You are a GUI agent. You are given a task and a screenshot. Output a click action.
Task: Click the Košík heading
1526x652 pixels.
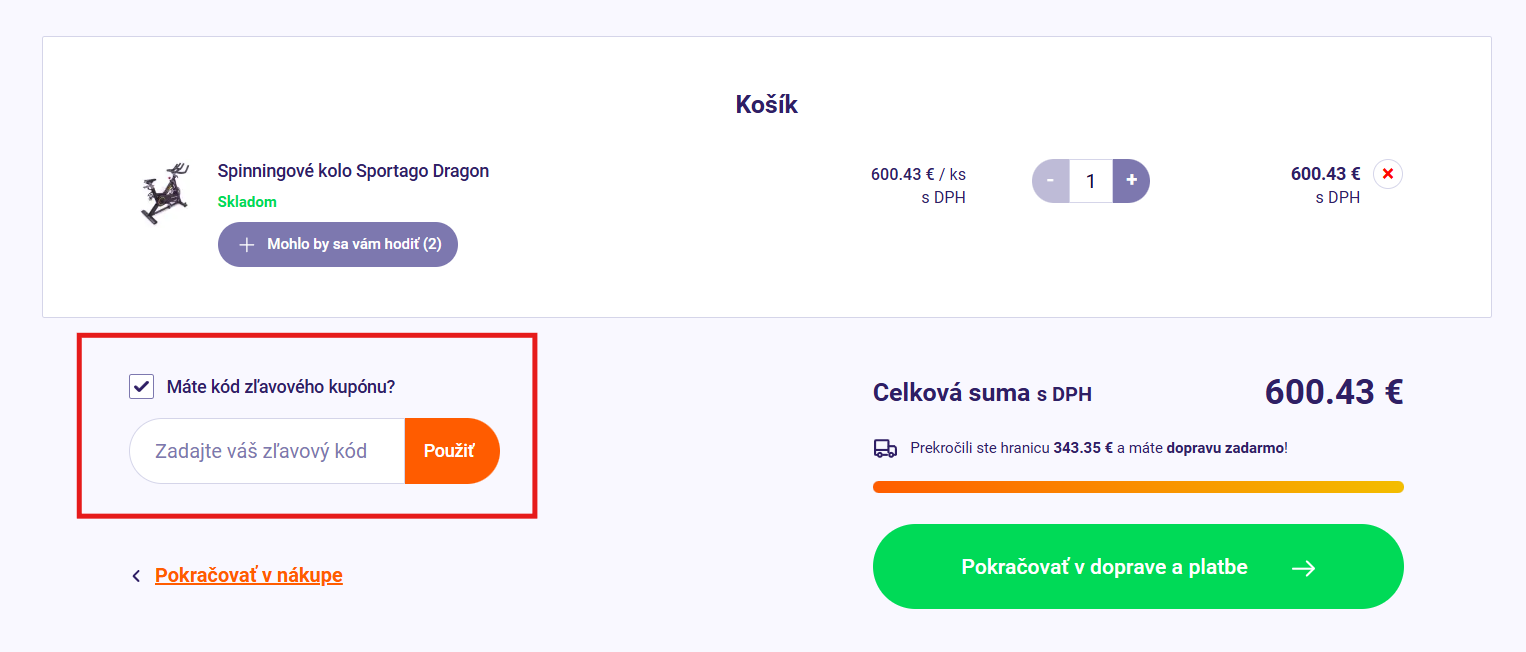point(766,104)
